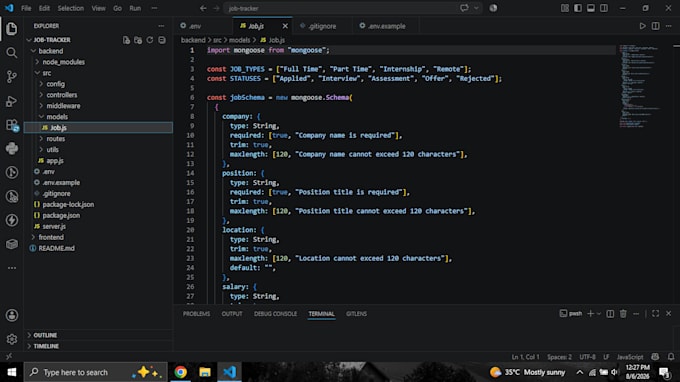The width and height of the screenshot is (680, 382).
Task: Open the Thunder Client lightning icon
Action: tap(12, 220)
